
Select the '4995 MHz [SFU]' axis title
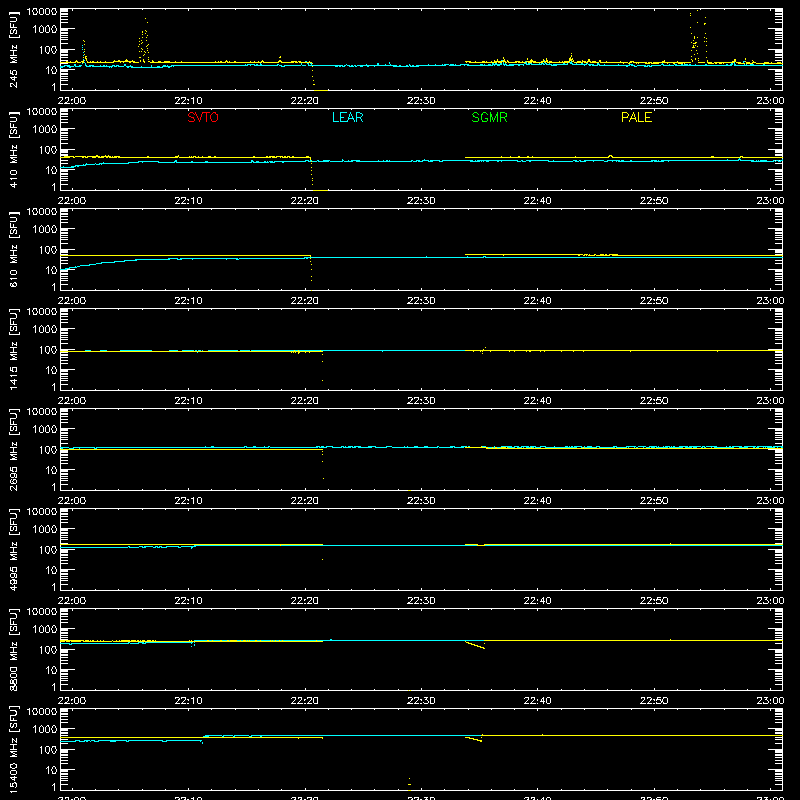click(x=13, y=549)
